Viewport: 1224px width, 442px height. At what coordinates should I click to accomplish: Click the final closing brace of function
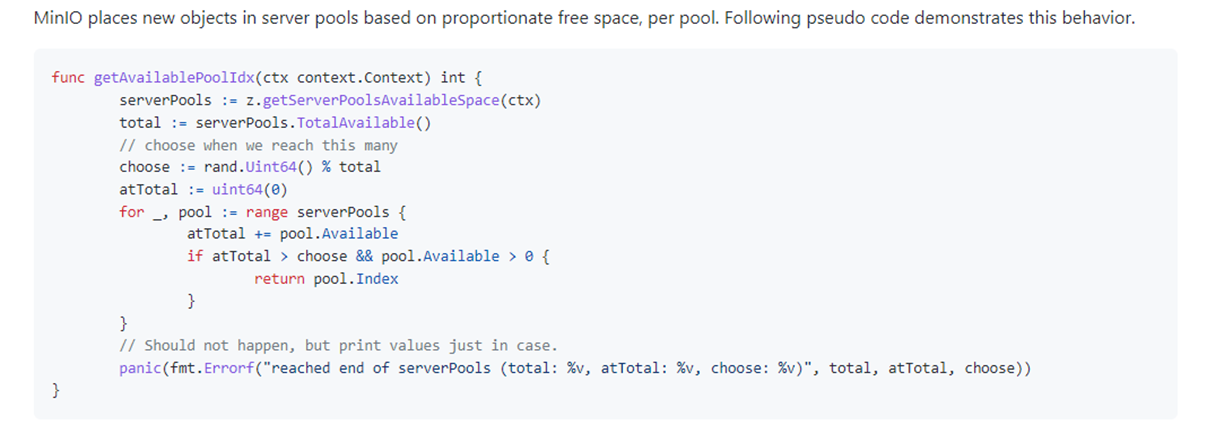[x=56, y=391]
